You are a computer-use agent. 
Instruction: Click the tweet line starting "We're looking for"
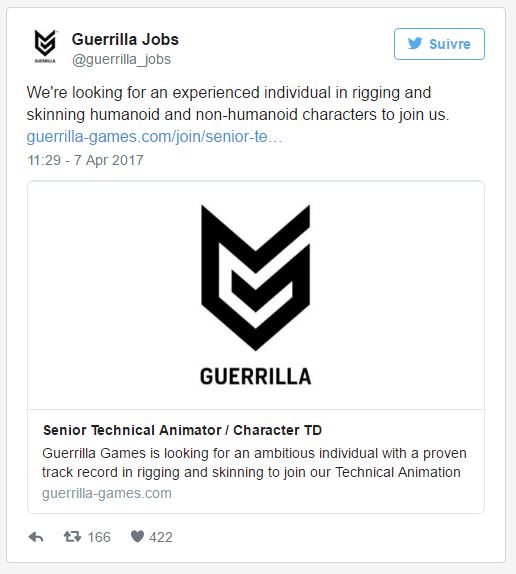229,93
